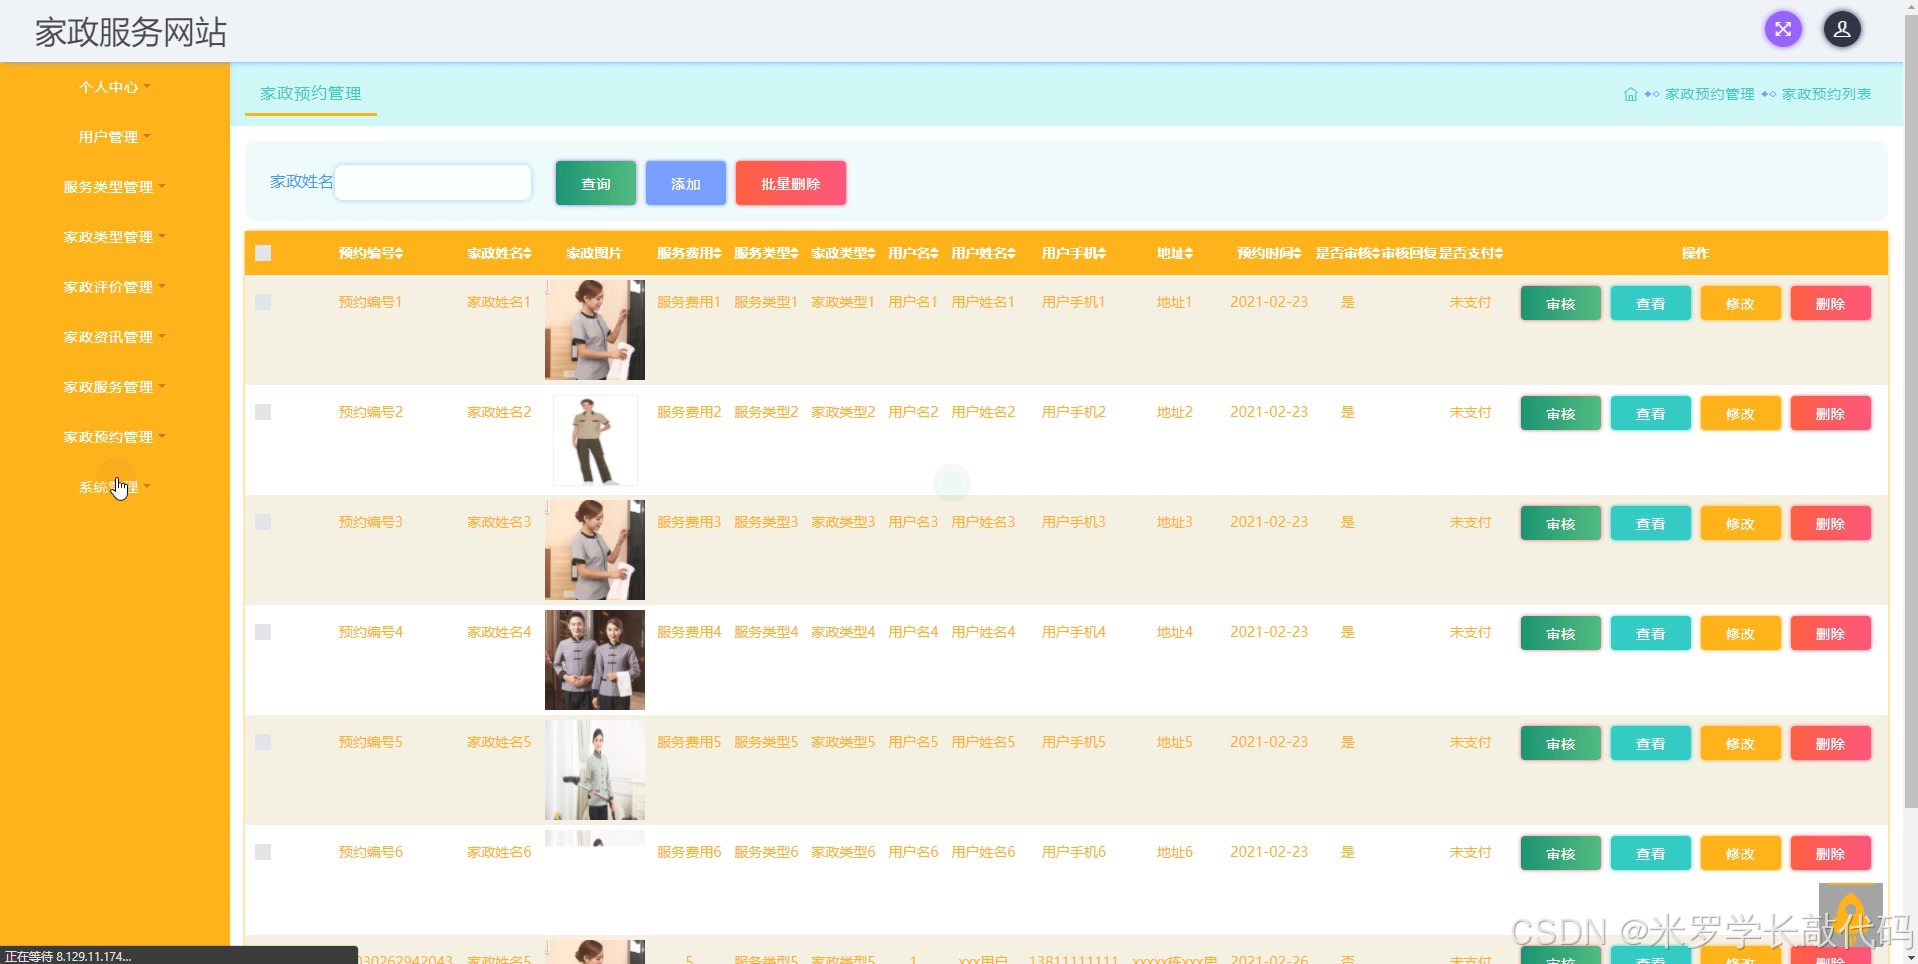Open the photo thumbnail of 家政姓名2
The width and height of the screenshot is (1918, 964).
coord(595,440)
